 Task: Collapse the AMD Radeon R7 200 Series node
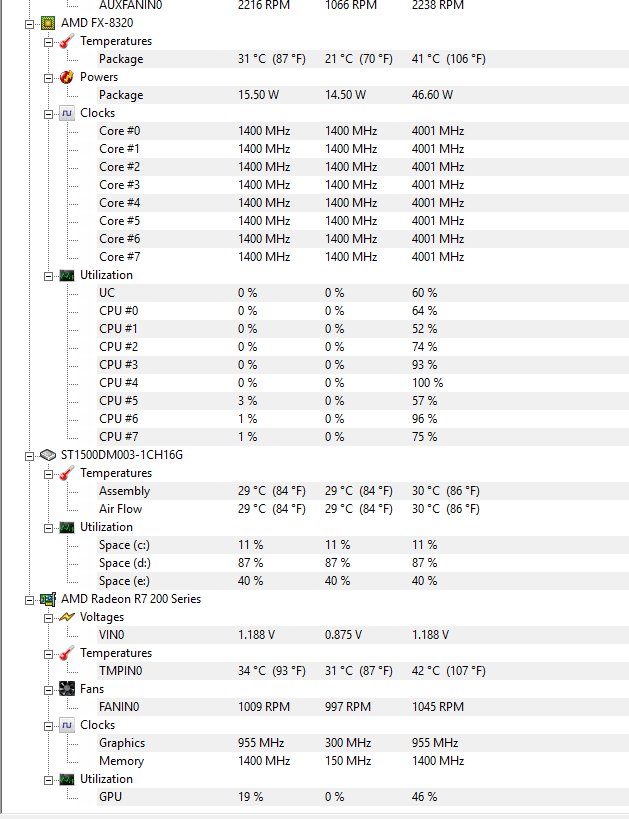pos(28,599)
